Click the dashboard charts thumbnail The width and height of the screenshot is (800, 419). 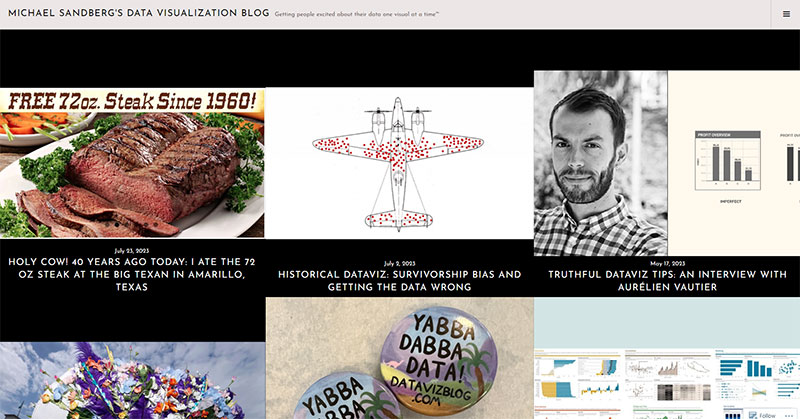667,358
